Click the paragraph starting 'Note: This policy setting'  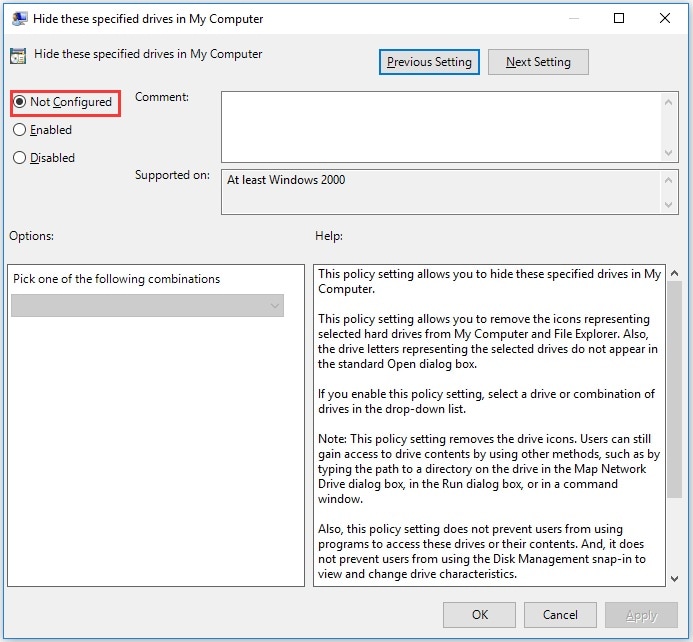(489, 469)
